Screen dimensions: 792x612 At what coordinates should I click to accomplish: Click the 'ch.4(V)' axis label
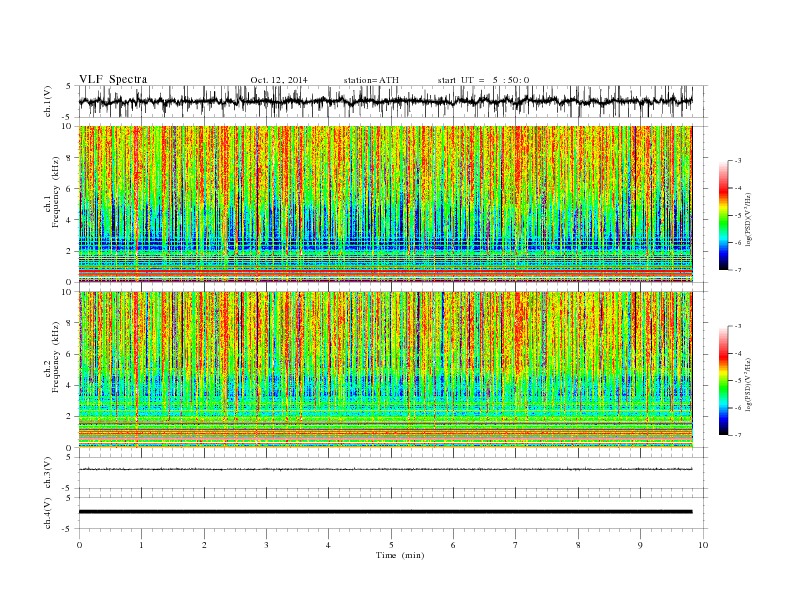pos(48,514)
